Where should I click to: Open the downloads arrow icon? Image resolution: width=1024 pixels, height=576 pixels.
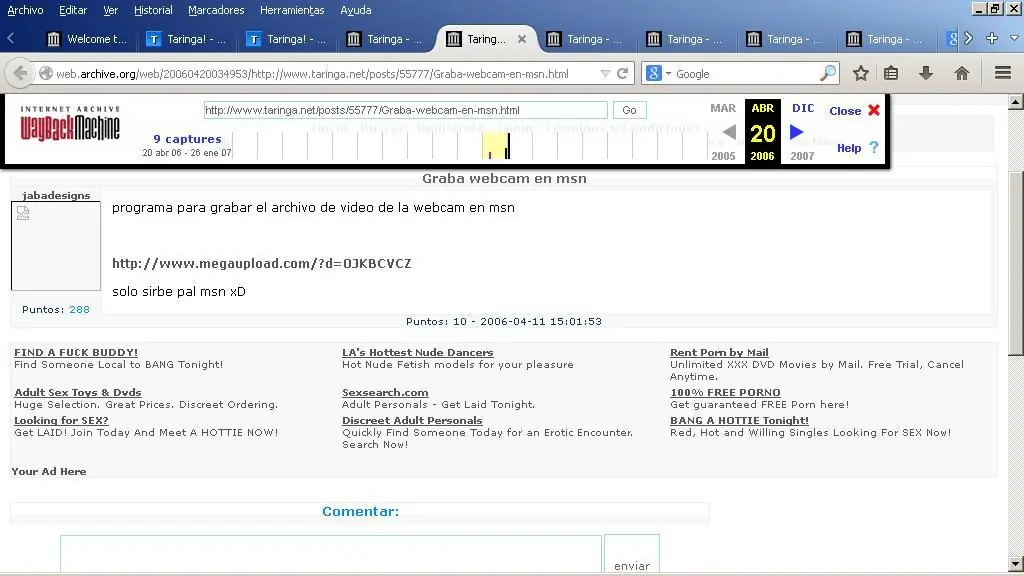pos(926,73)
